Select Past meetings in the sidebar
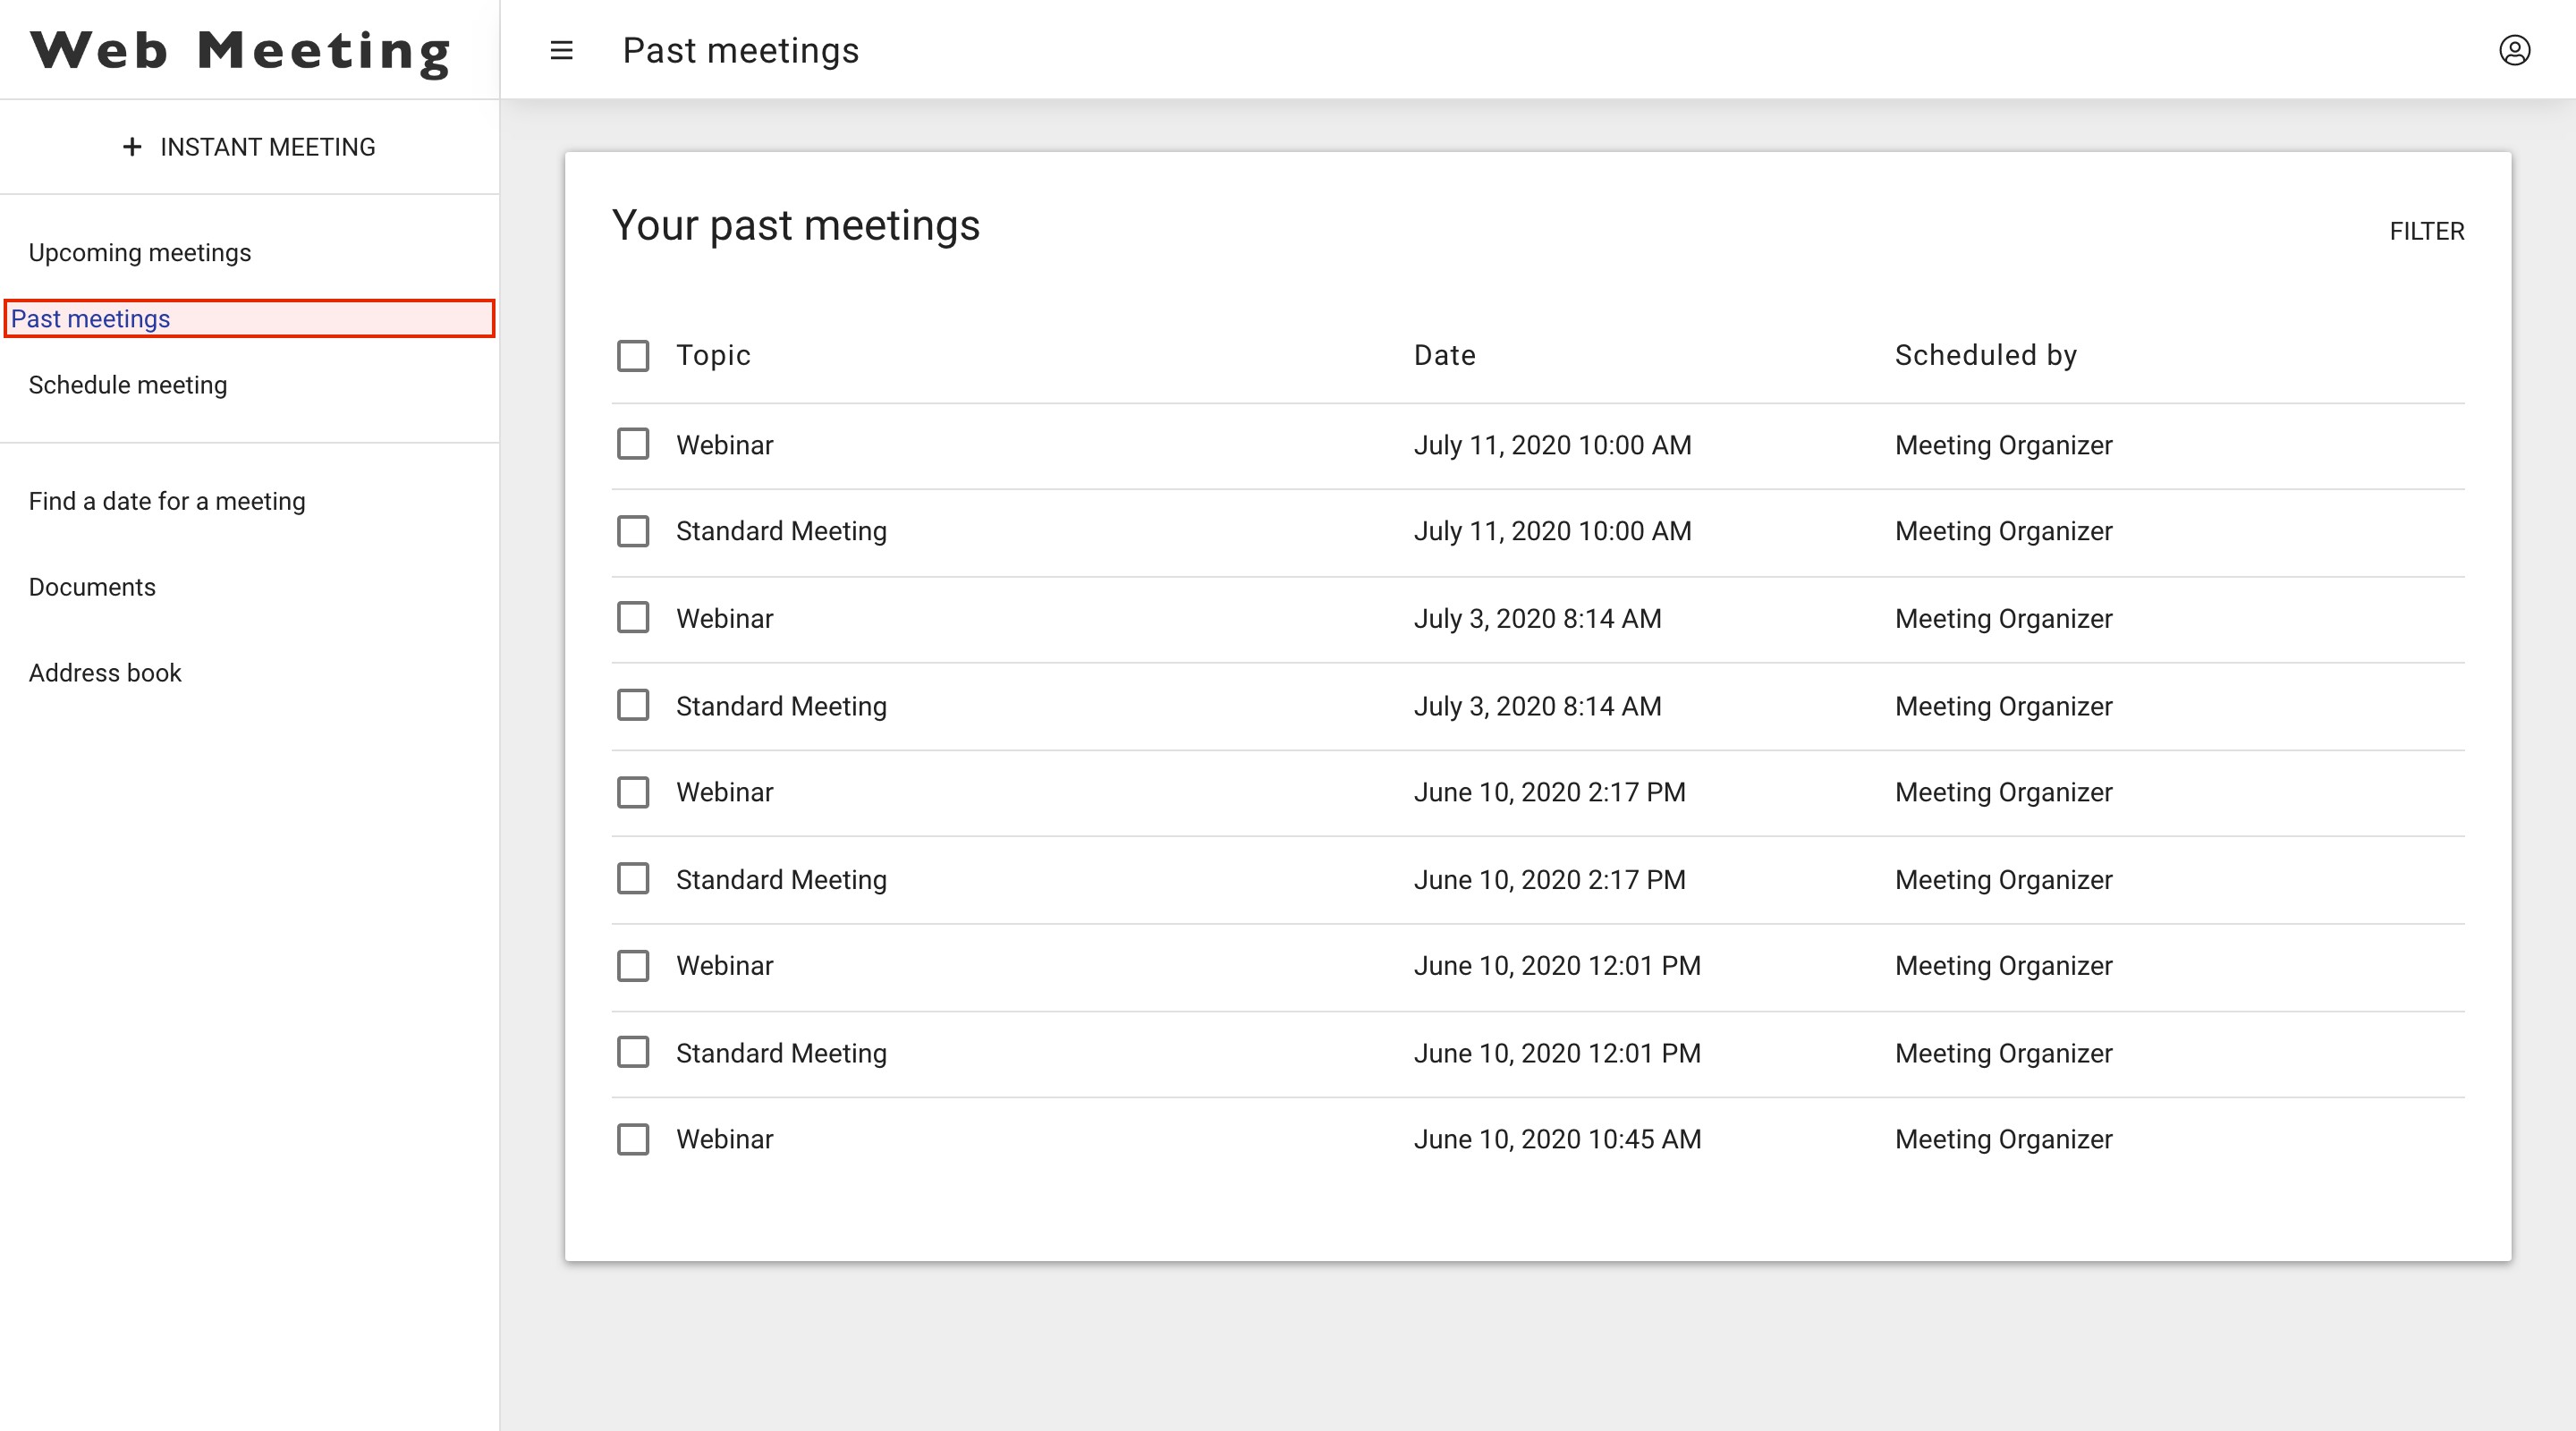The image size is (2576, 1431). tap(249, 318)
